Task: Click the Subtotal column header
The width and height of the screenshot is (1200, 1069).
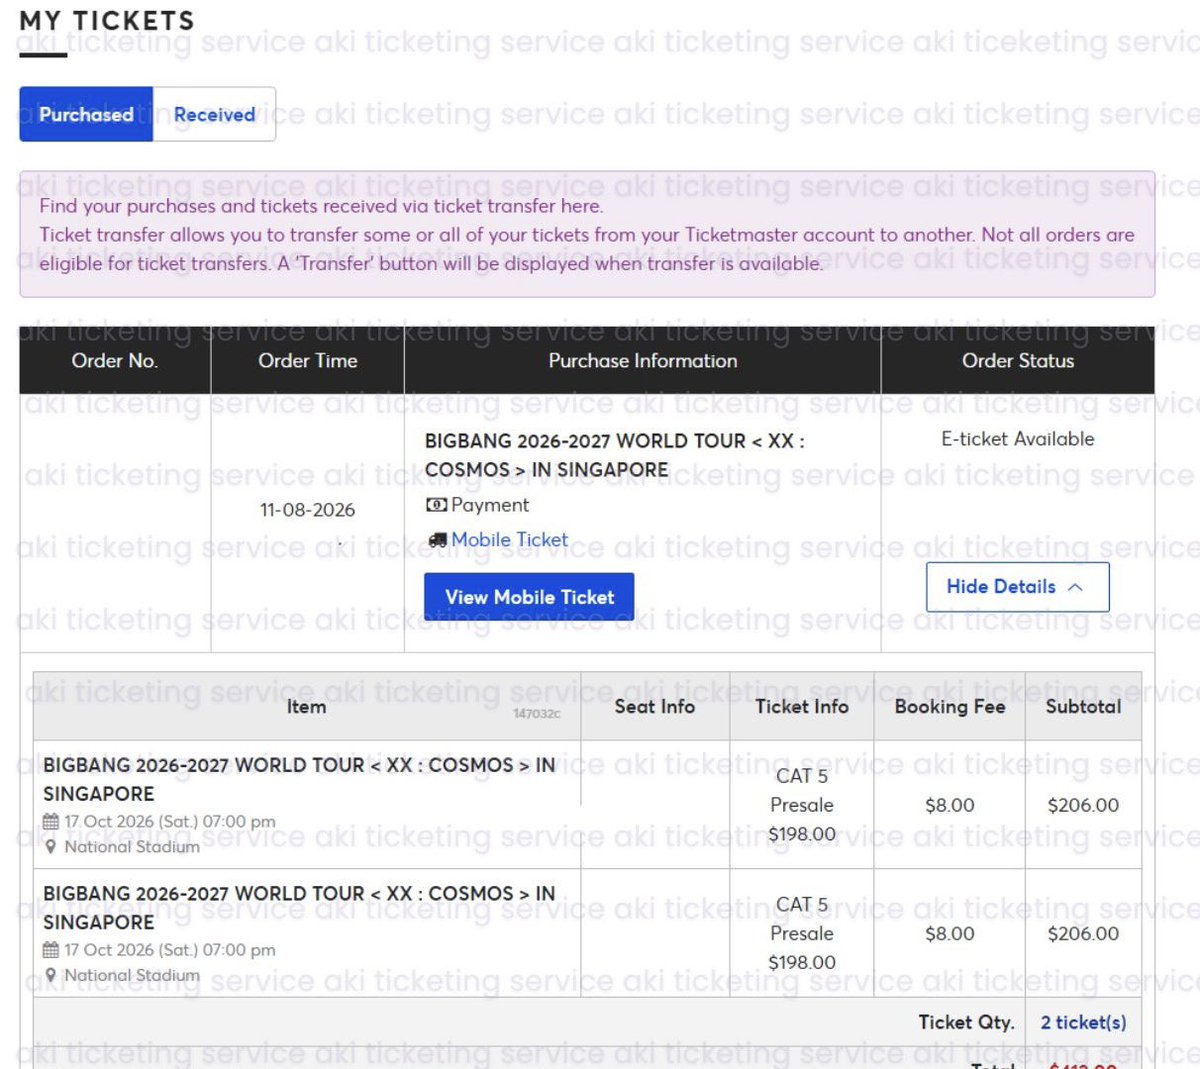Action: point(1083,706)
